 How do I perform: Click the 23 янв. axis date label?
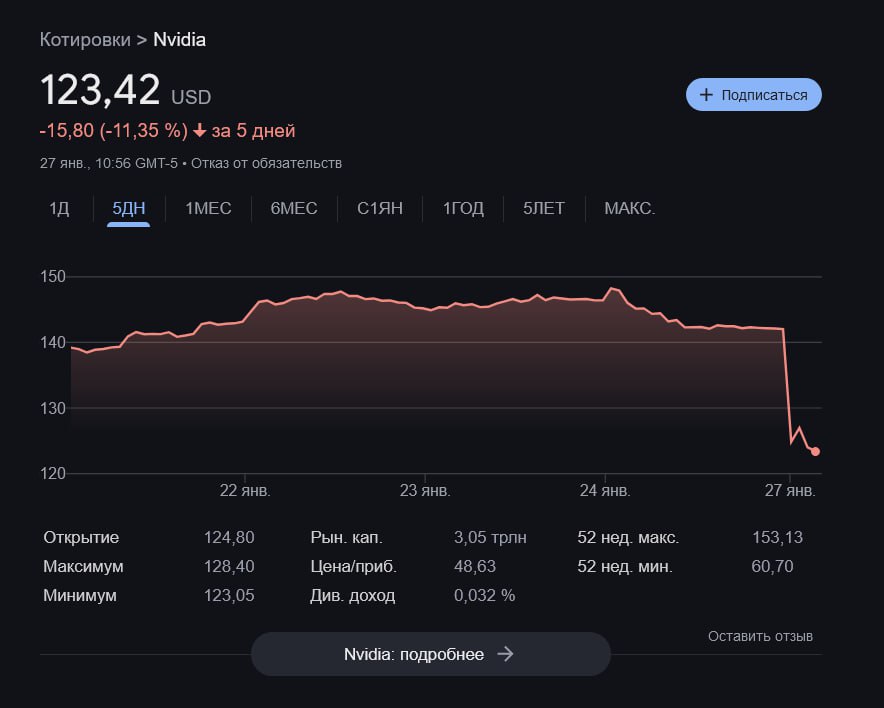pos(425,490)
